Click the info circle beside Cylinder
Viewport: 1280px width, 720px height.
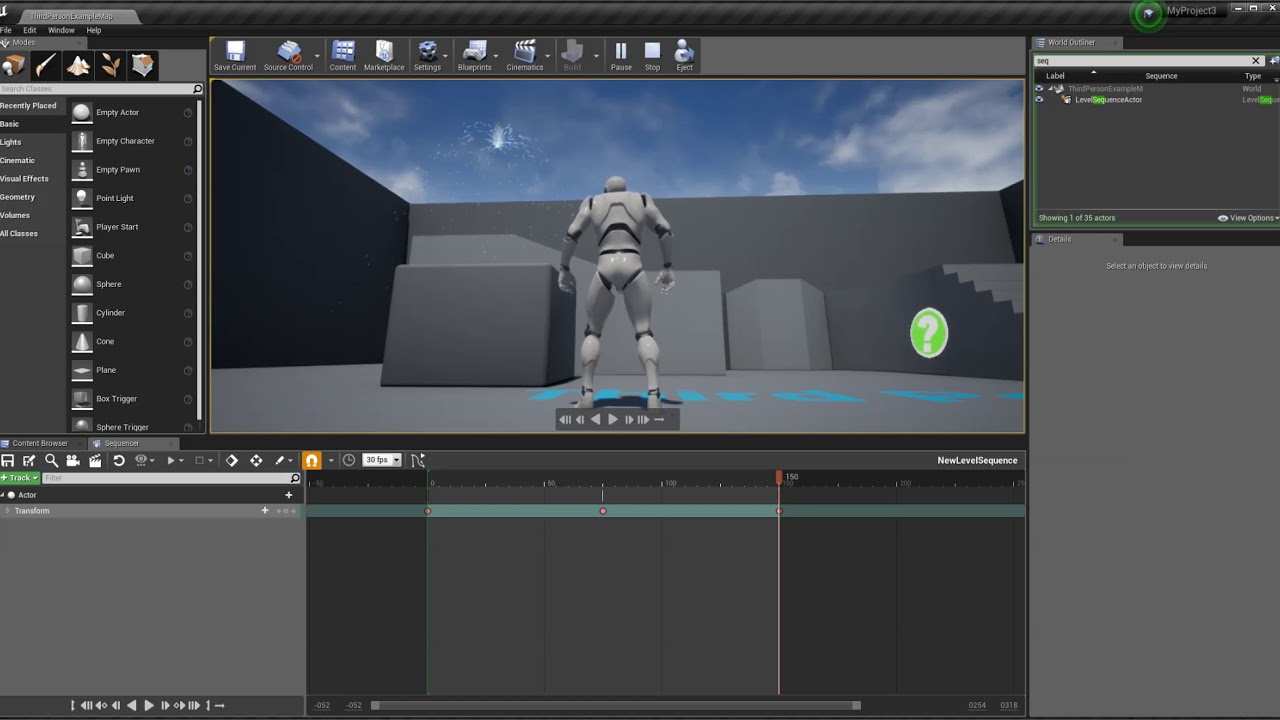click(188, 313)
